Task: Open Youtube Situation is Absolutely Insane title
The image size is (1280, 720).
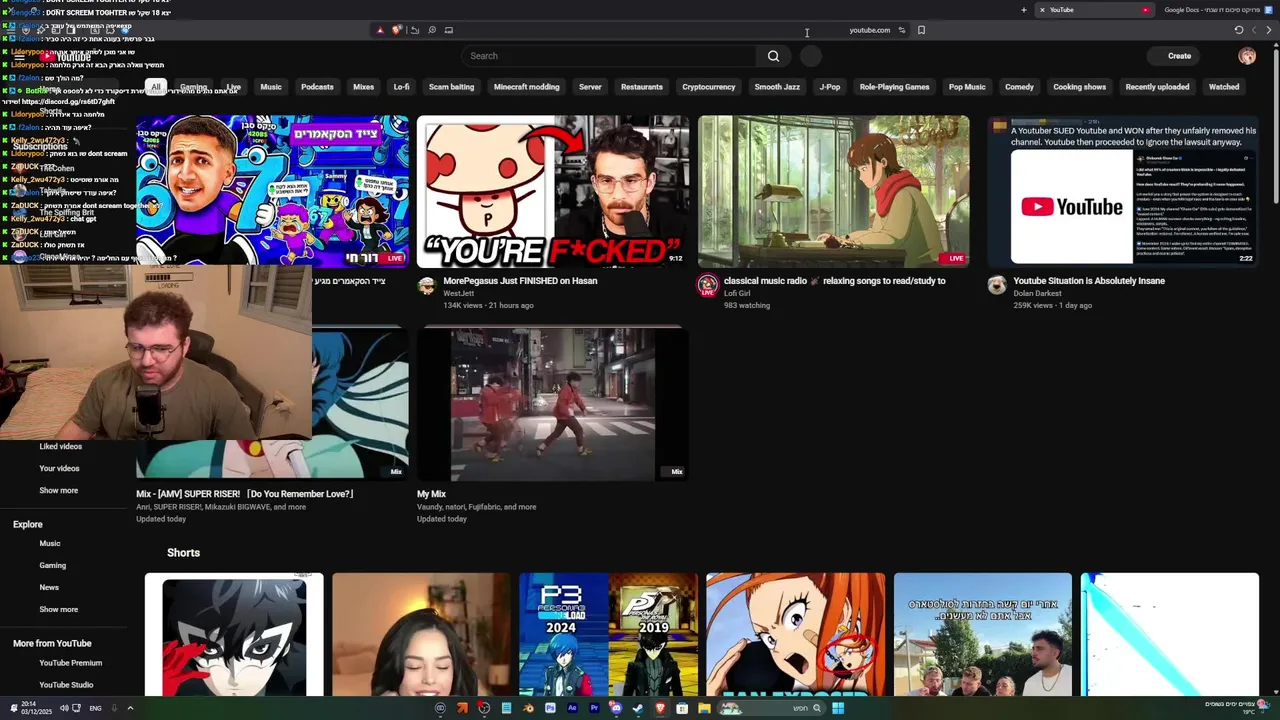Action: click(1089, 281)
